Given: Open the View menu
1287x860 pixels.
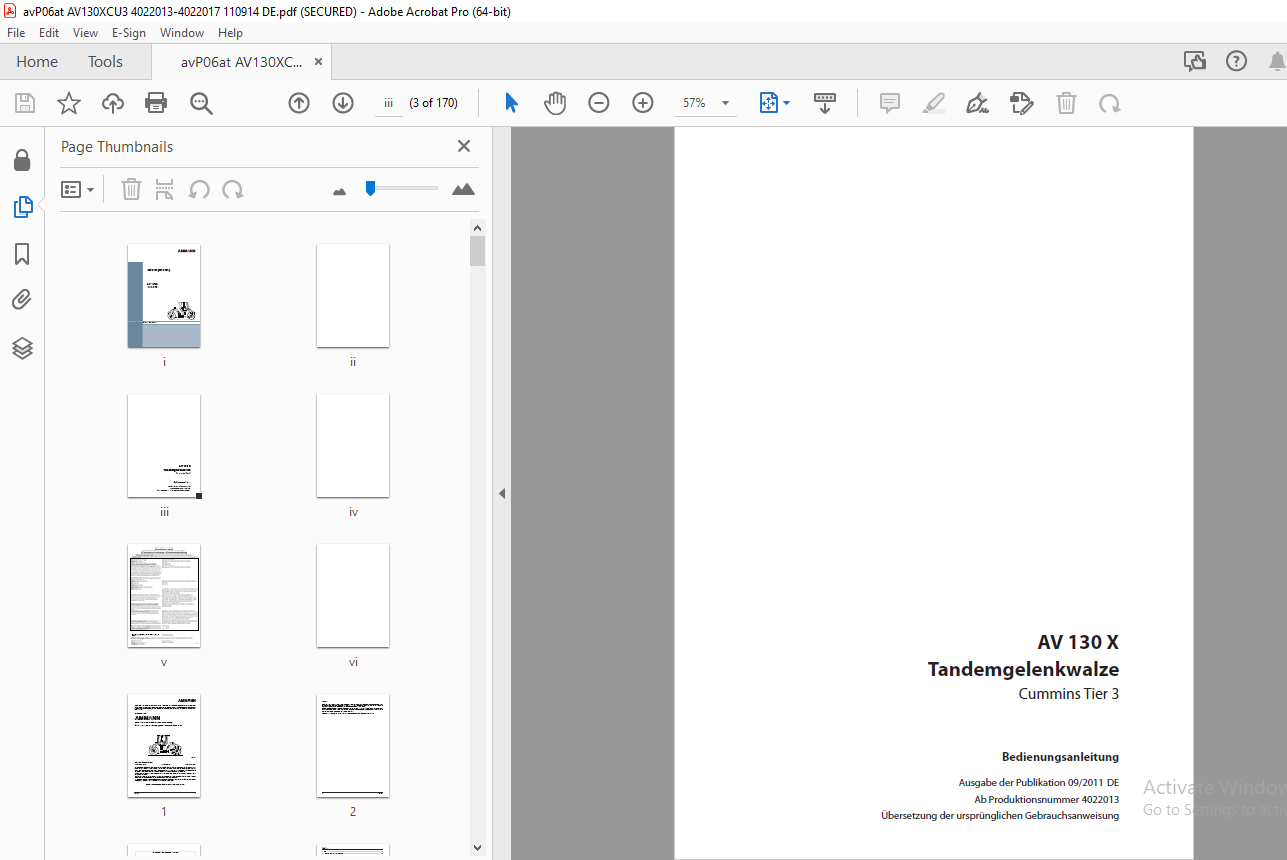Looking at the screenshot, I should [x=85, y=33].
